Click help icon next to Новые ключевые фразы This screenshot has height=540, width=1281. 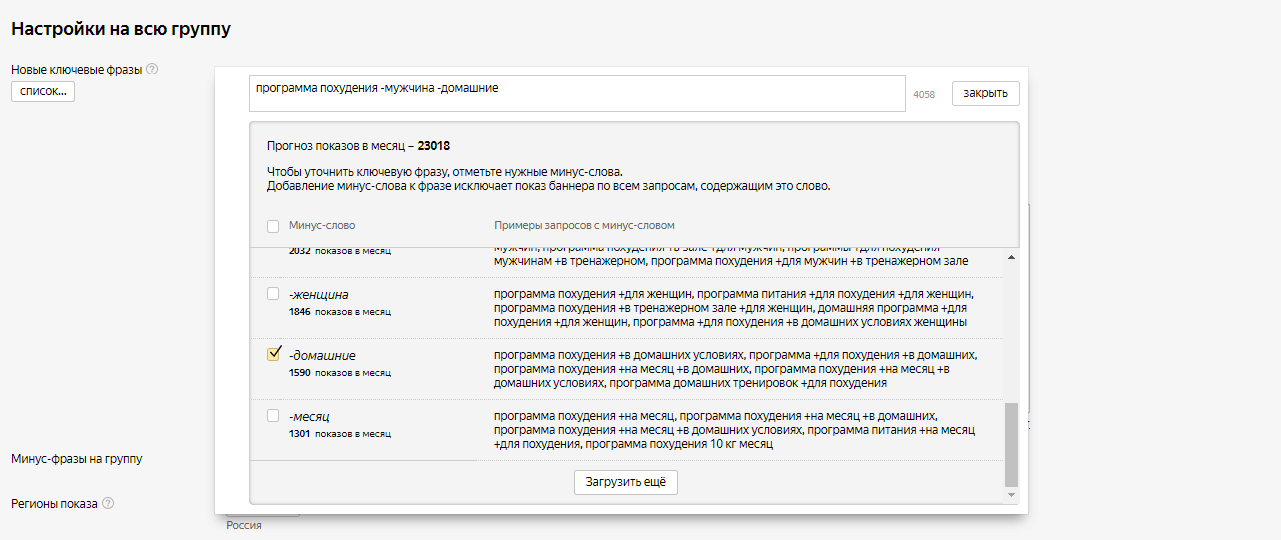pyautogui.click(x=153, y=70)
